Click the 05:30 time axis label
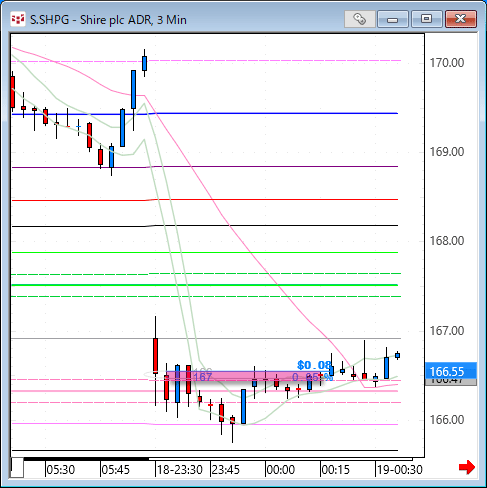 tap(60, 470)
